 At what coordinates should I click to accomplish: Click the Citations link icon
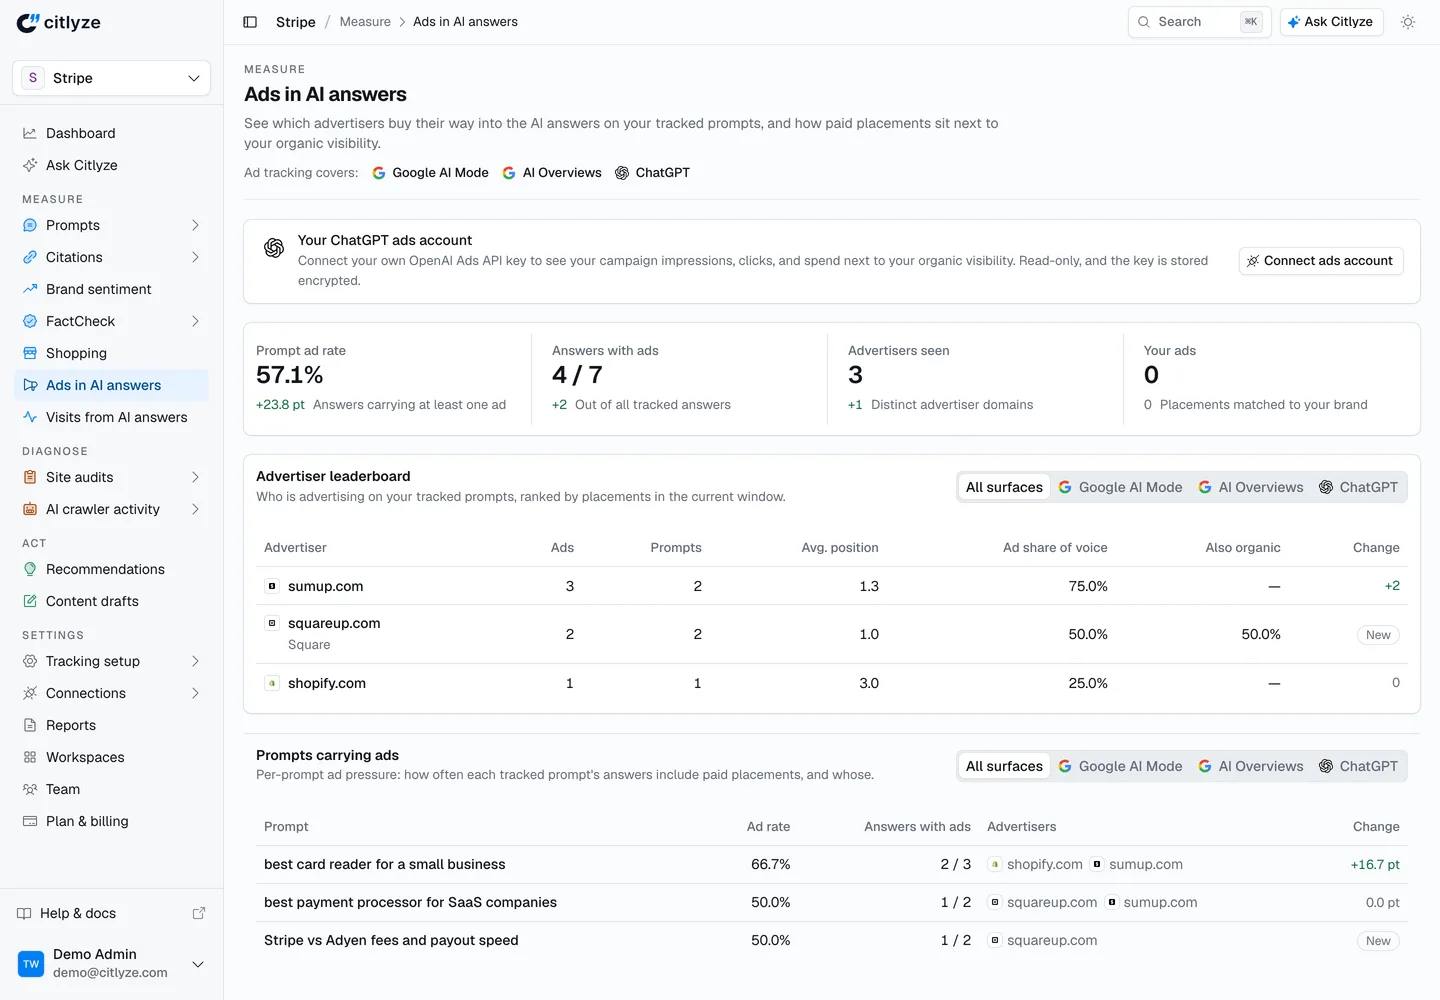(x=30, y=257)
